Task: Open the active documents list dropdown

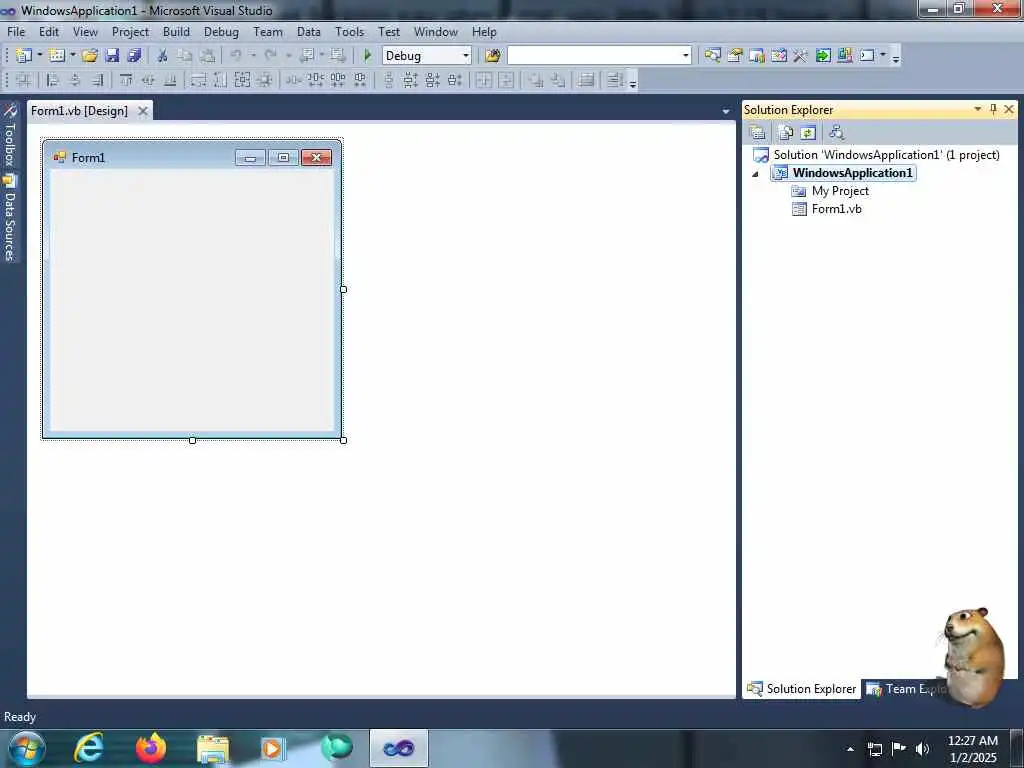Action: tap(726, 112)
